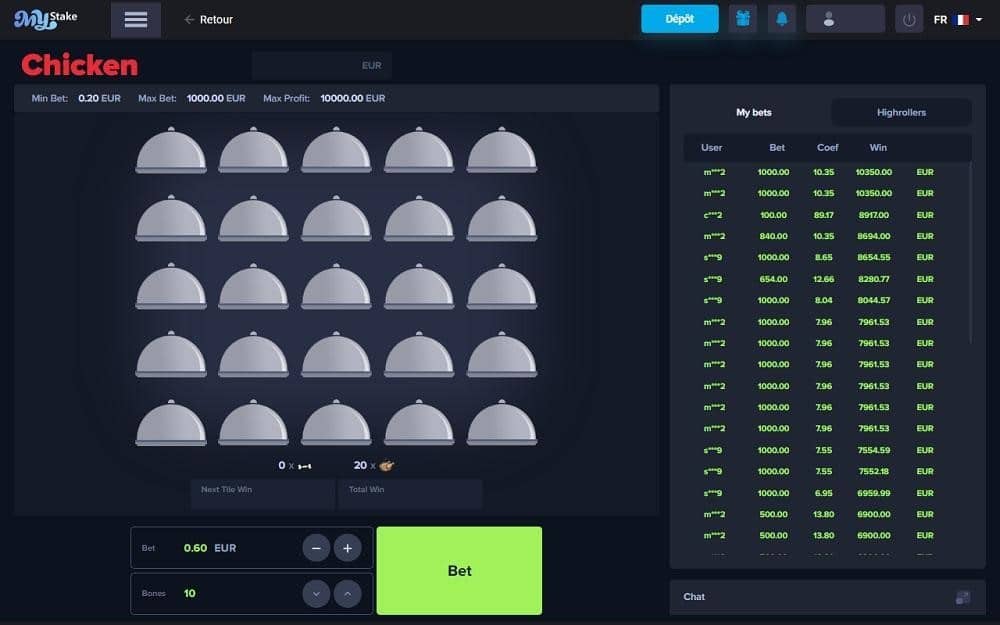The width and height of the screenshot is (1000, 625).
Task: Click the MyStake logo
Action: [45, 19]
